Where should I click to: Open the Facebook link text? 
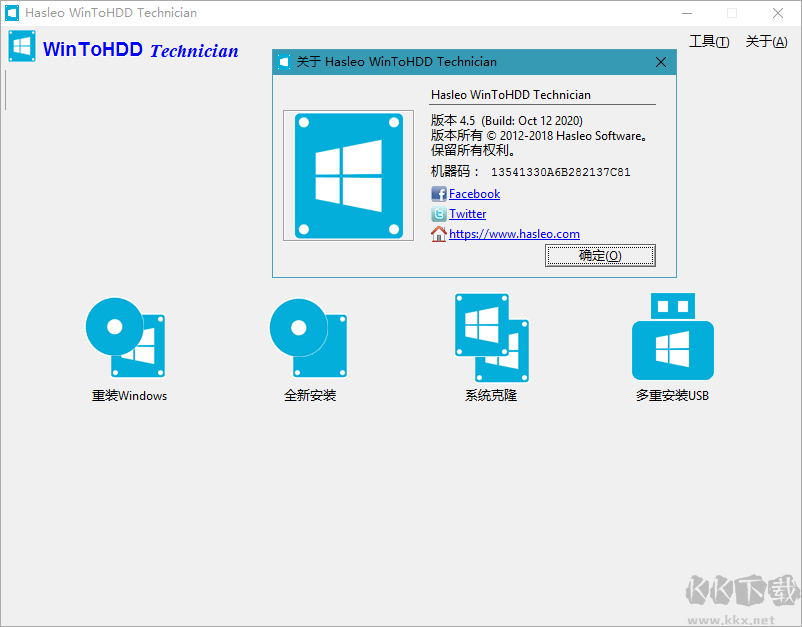(x=474, y=194)
